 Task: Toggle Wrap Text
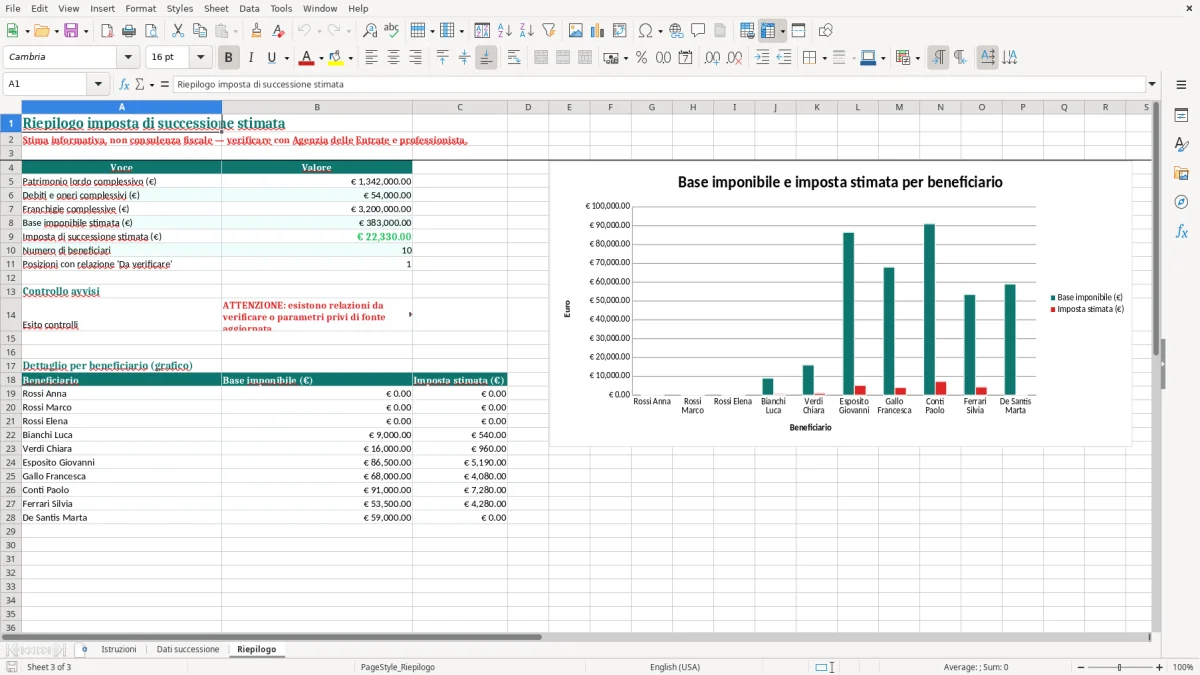(514, 58)
